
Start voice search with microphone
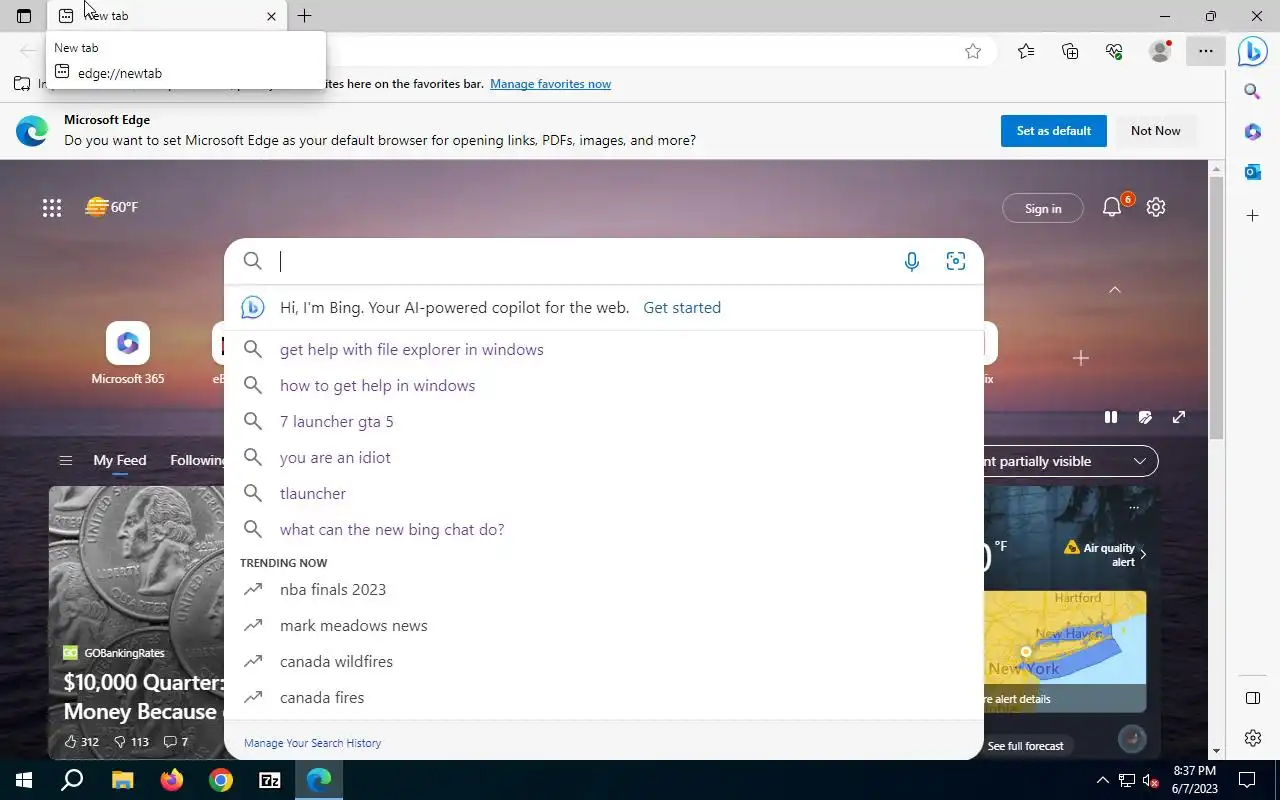point(912,261)
